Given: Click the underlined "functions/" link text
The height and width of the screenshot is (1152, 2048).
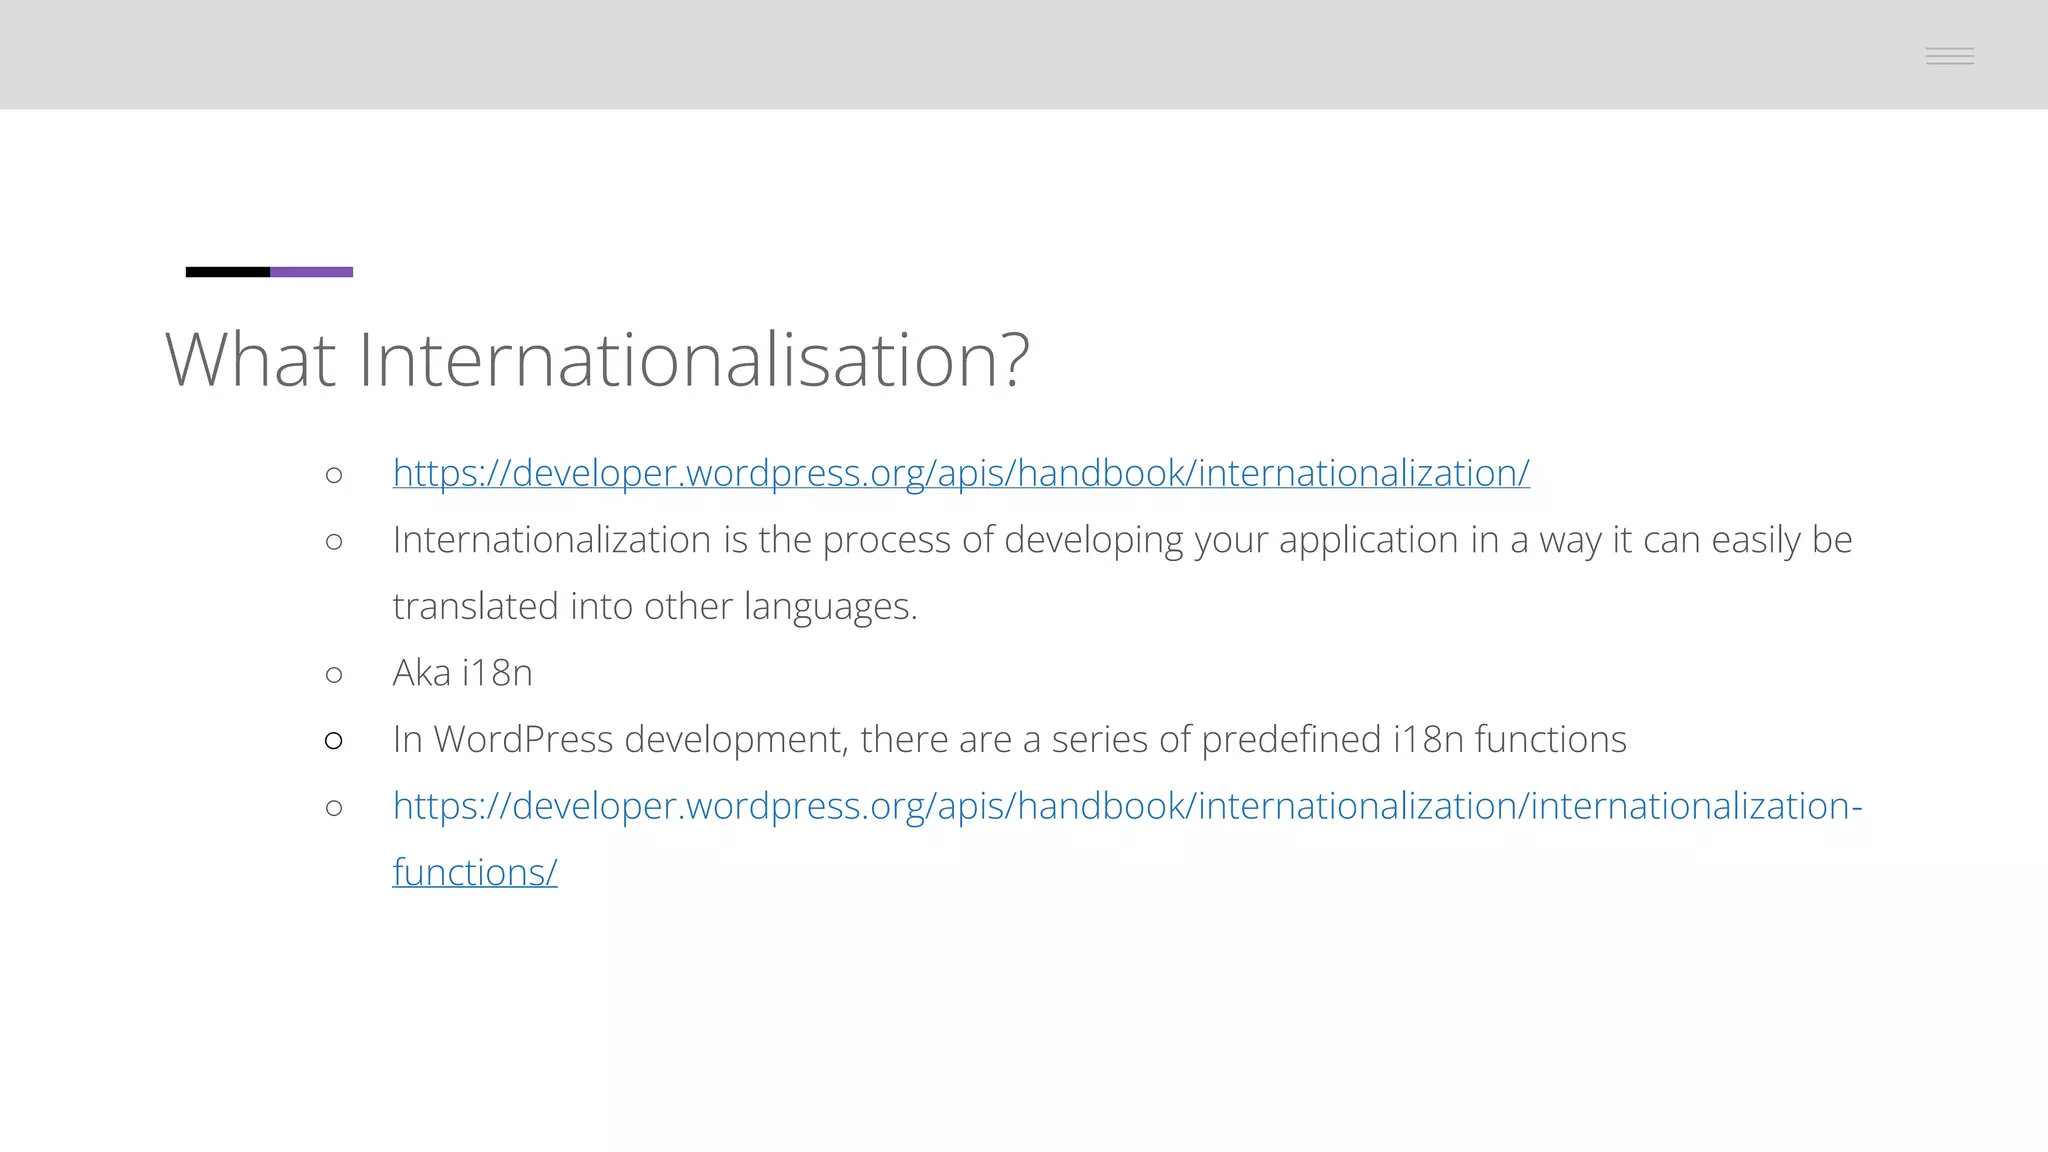Looking at the screenshot, I should [x=474, y=872].
